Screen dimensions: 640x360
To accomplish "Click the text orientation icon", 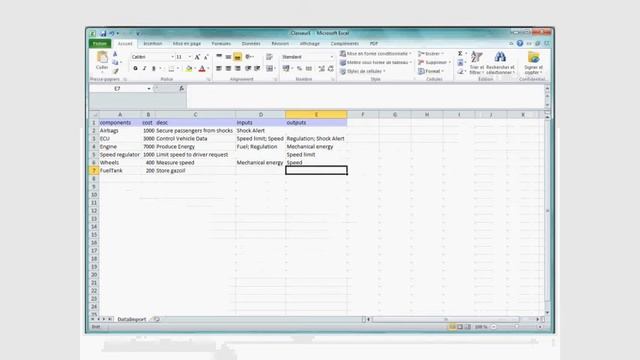I will point(249,57).
